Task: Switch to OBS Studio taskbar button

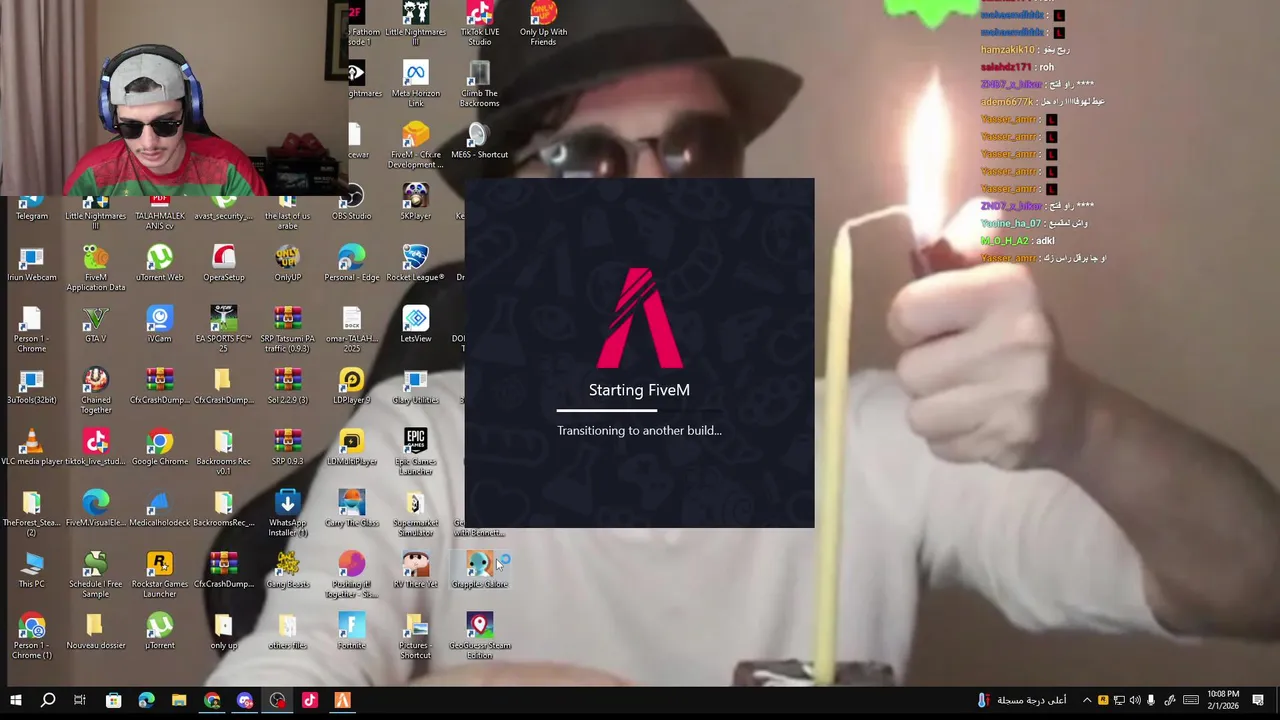Action: [x=277, y=701]
